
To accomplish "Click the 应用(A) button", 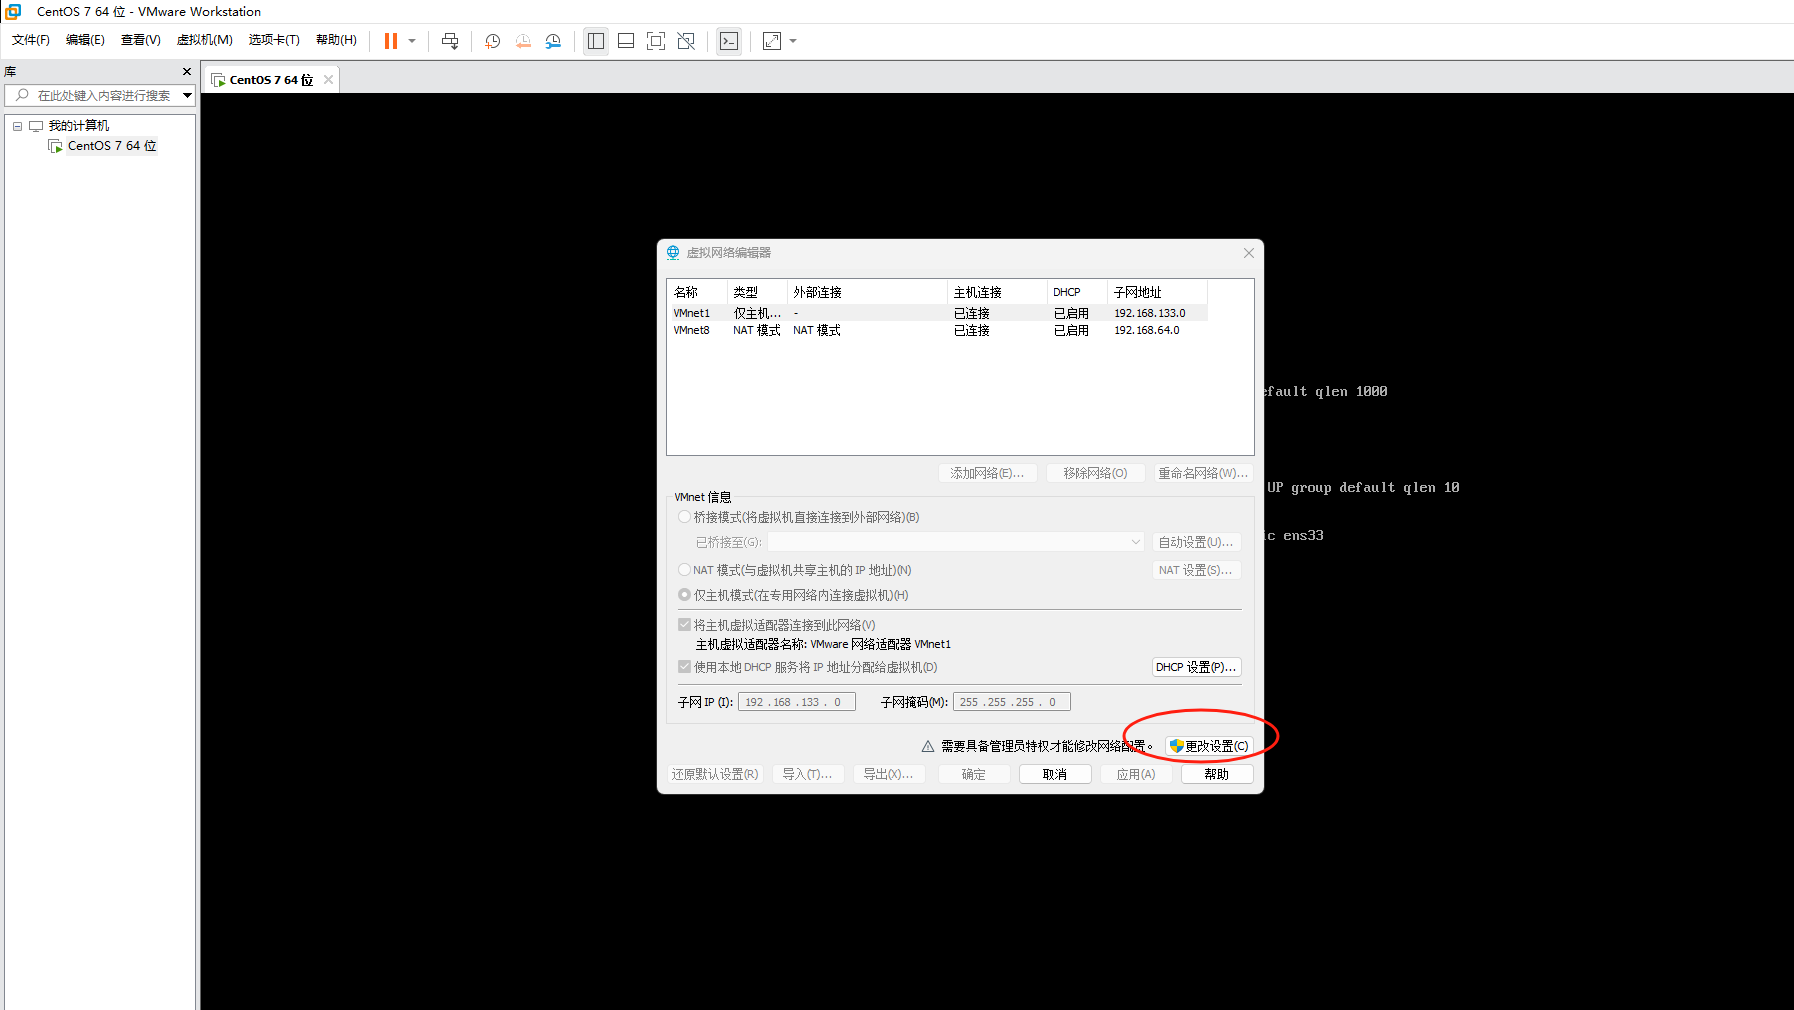I will pyautogui.click(x=1136, y=774).
